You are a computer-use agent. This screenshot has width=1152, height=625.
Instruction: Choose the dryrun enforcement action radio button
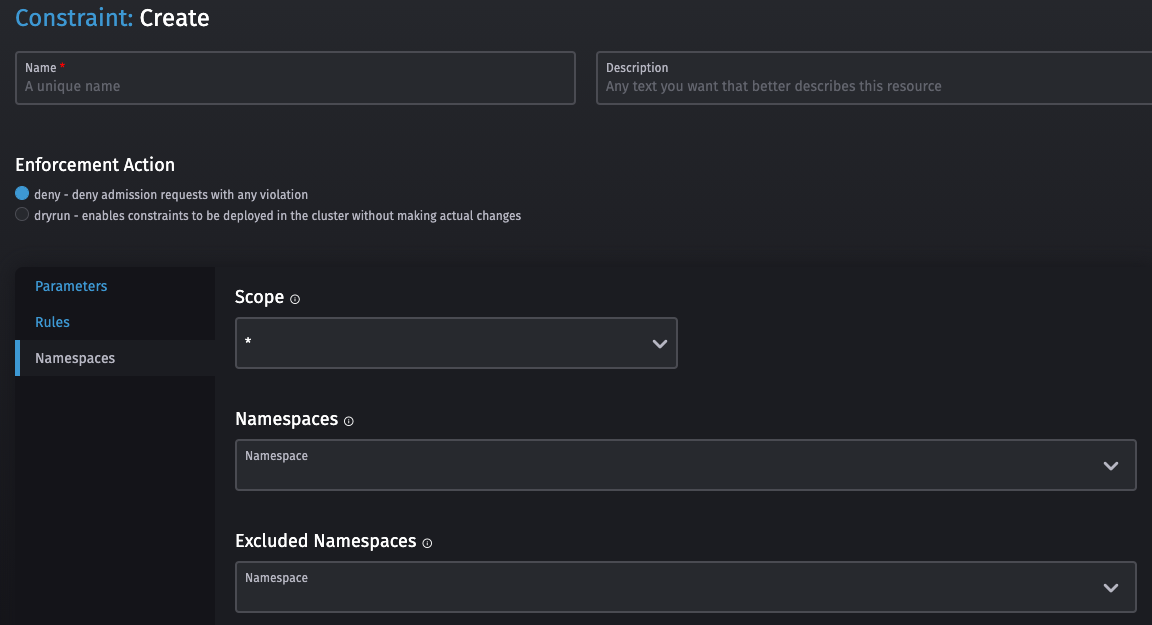click(x=22, y=215)
